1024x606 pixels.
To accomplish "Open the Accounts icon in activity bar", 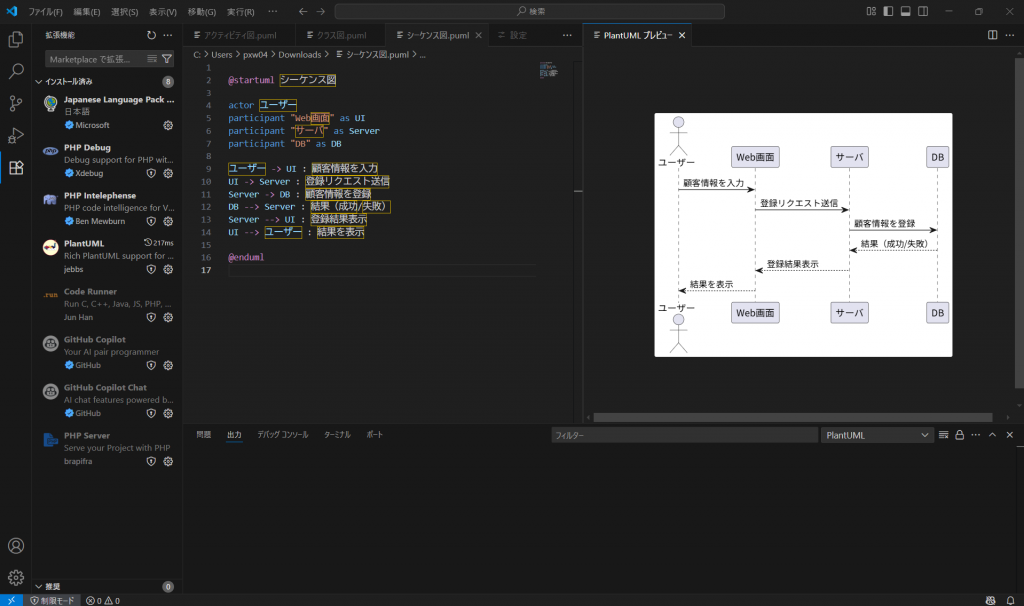I will [16, 546].
